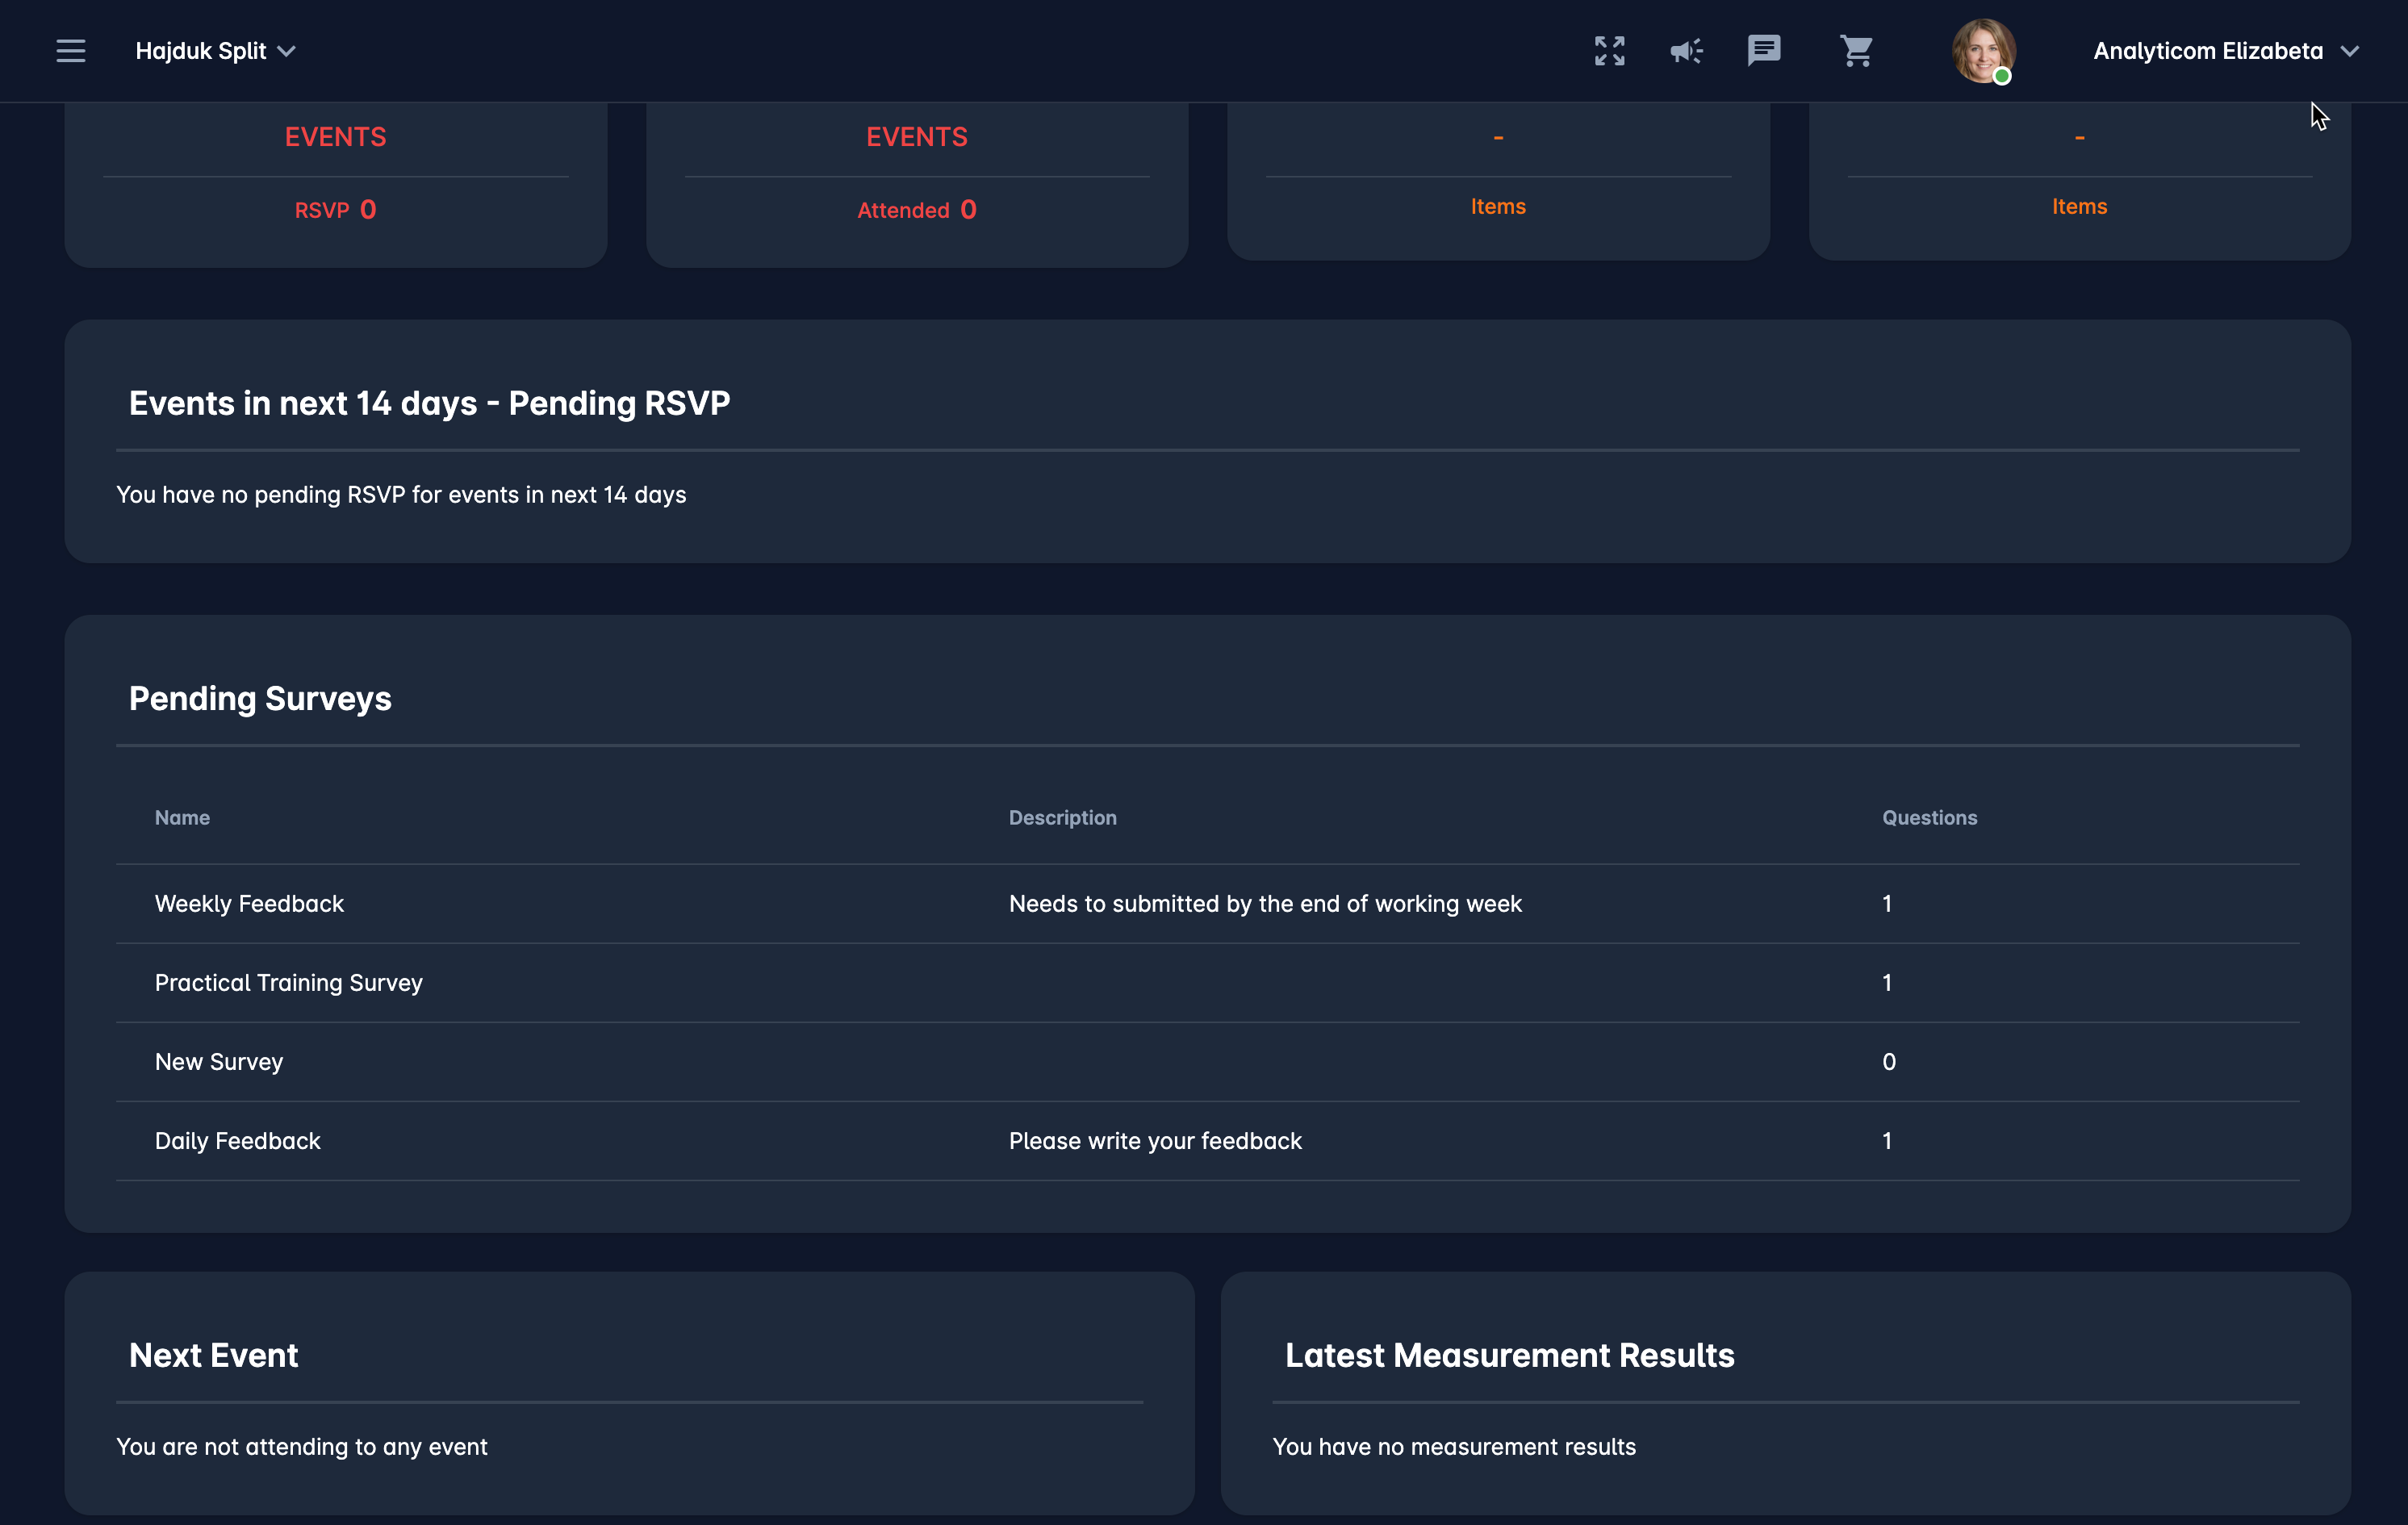Expand the Hajduk Split club dropdown
2408x1525 pixels.
pos(287,51)
